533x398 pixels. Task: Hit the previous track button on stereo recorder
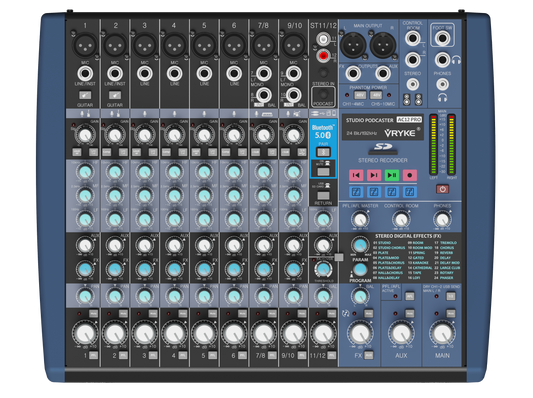point(356,175)
